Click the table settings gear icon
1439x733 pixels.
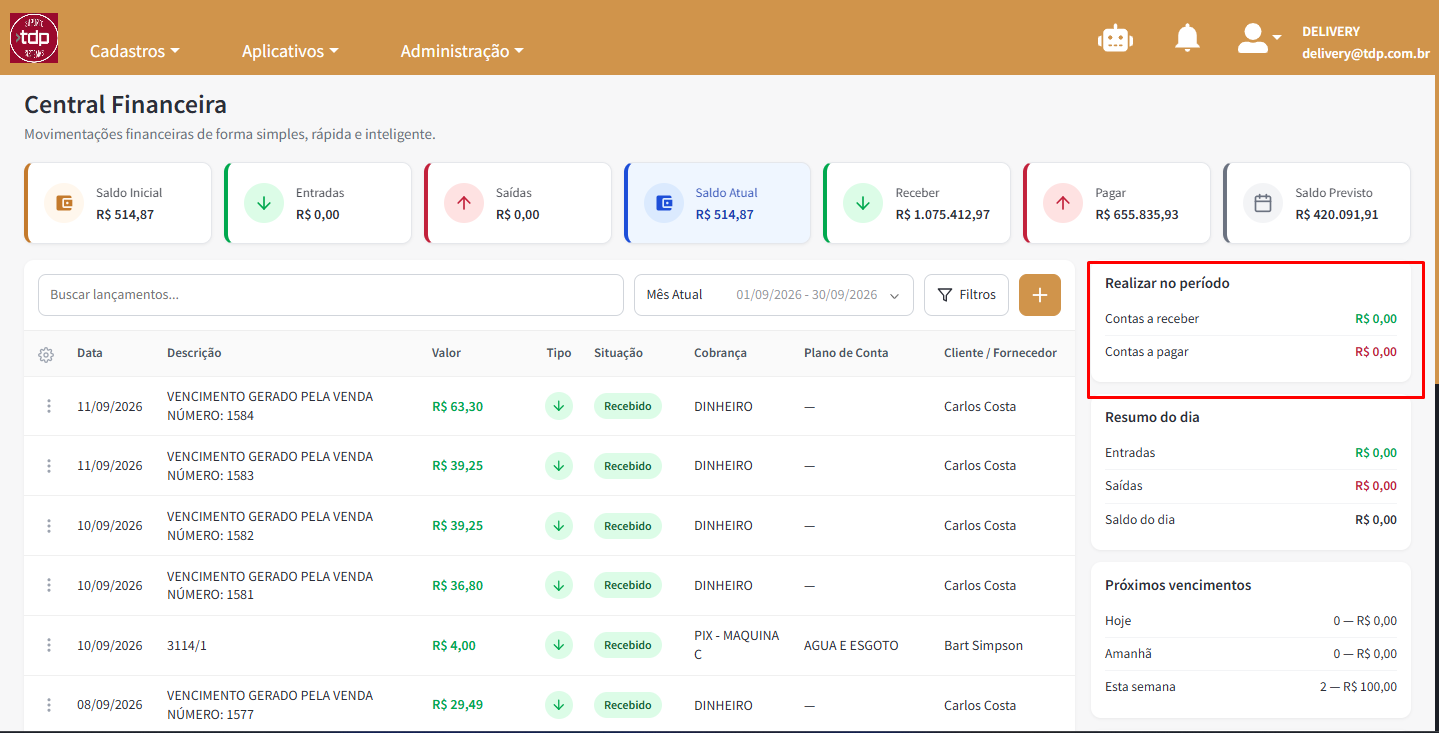click(46, 354)
